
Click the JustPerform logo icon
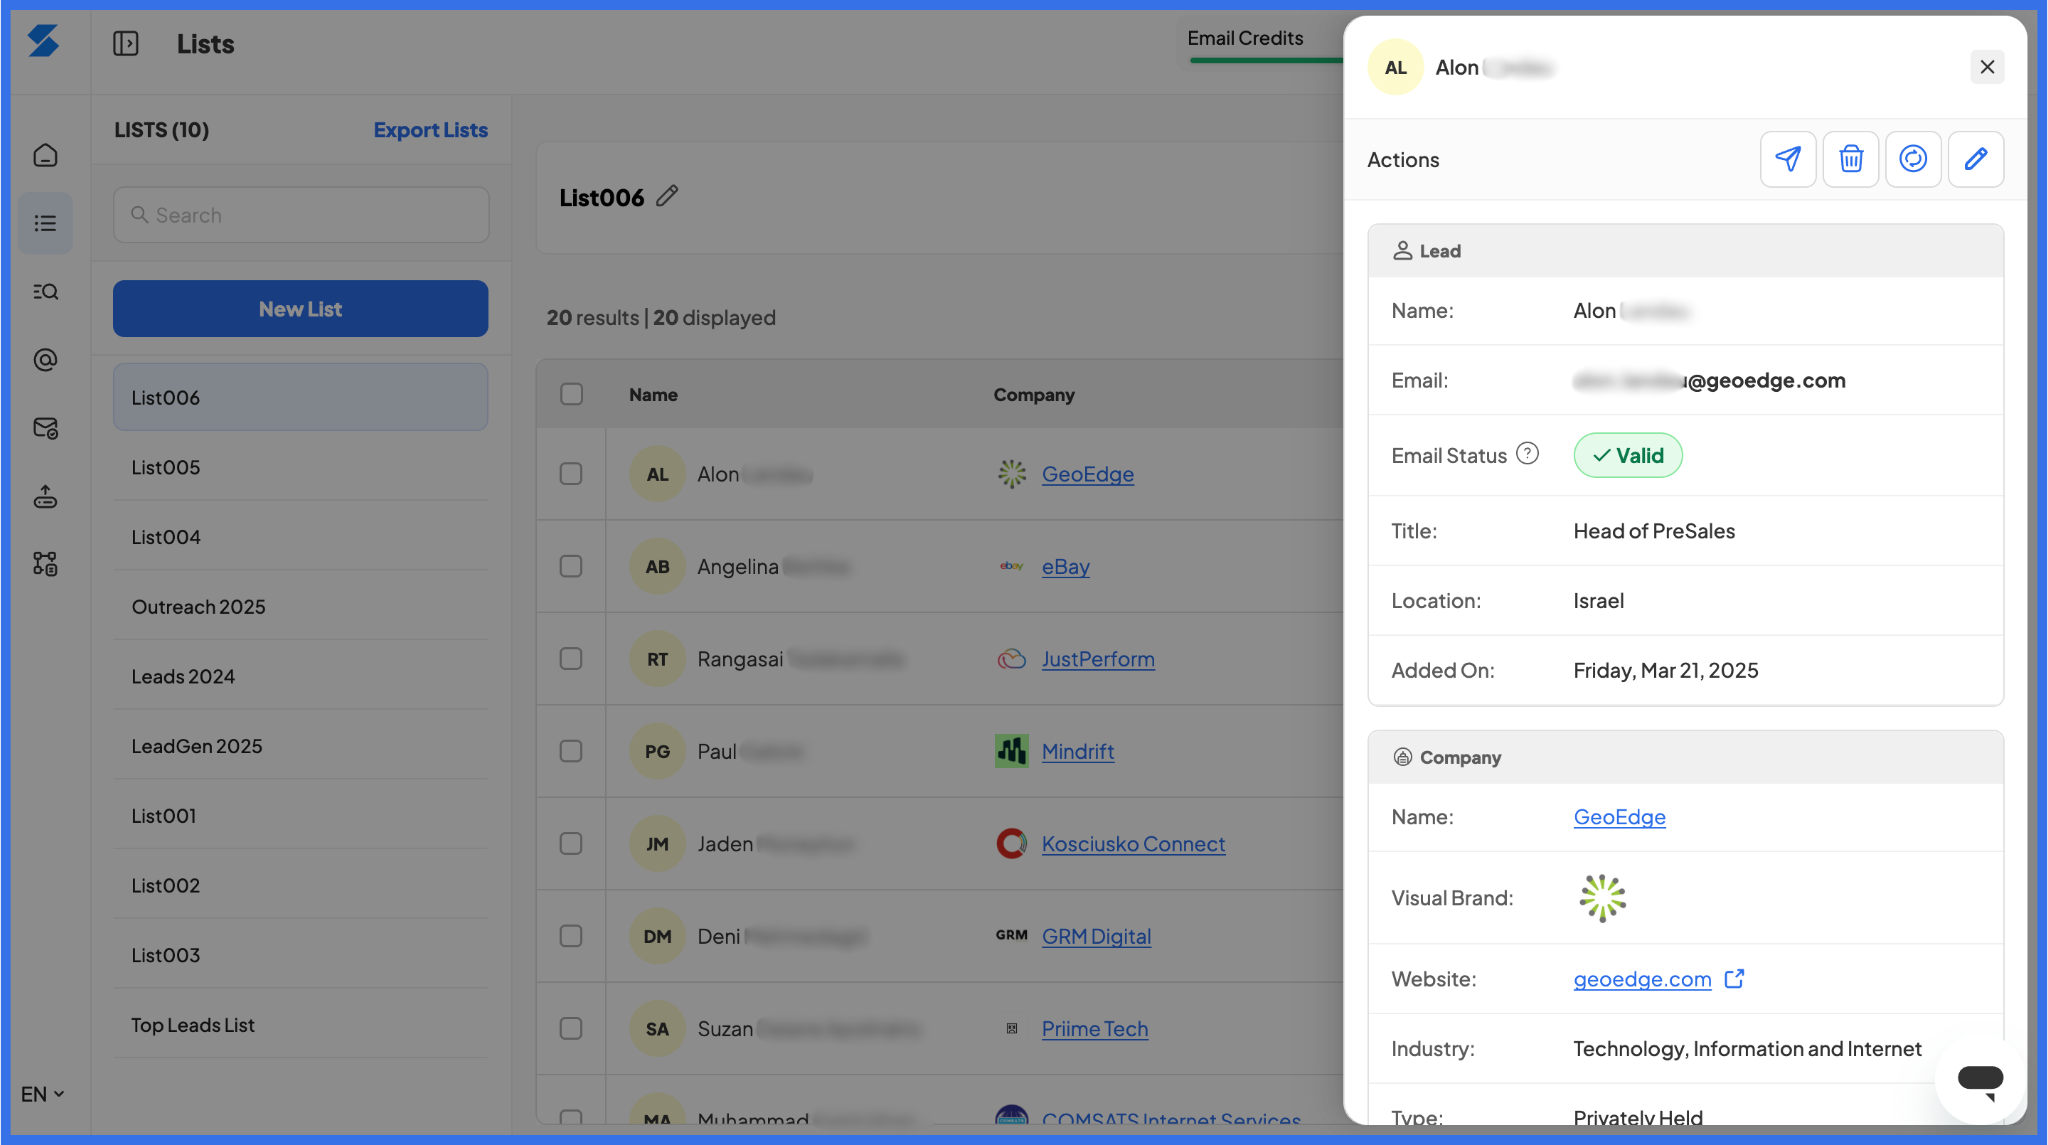pos(1012,659)
